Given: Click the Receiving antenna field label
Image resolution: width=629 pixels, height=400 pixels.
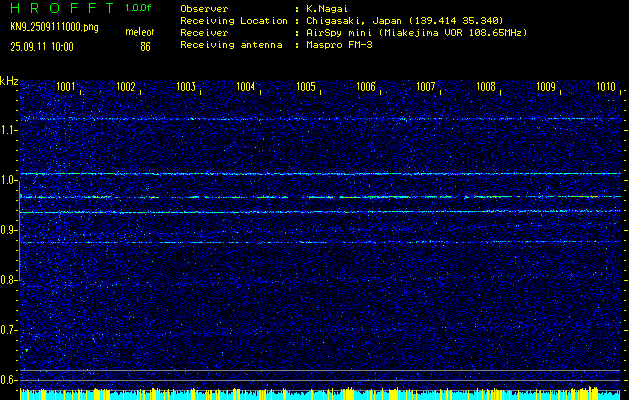Looking at the screenshot, I should (231, 45).
